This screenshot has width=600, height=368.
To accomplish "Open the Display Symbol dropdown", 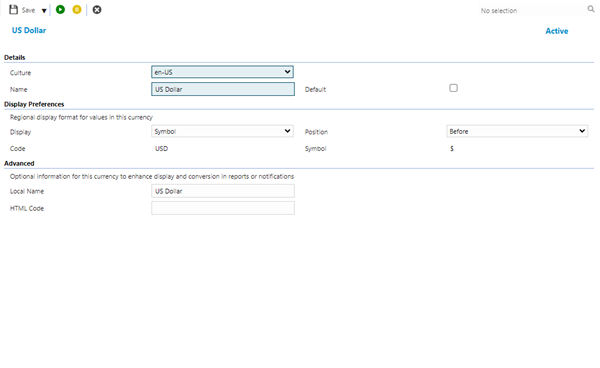I will pos(222,131).
